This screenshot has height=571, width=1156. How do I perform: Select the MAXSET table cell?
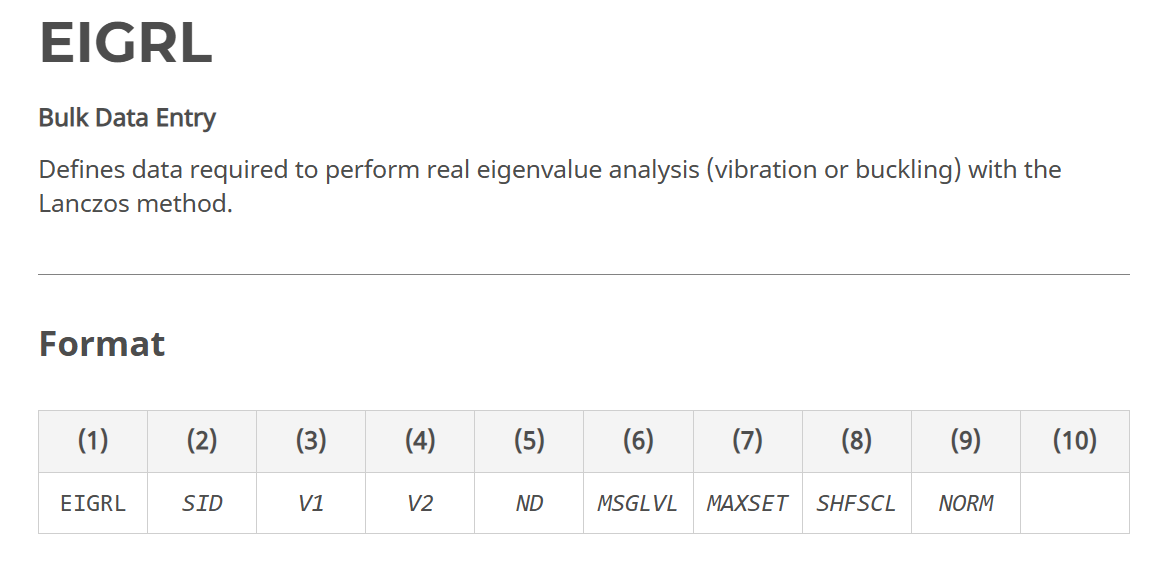(x=748, y=503)
